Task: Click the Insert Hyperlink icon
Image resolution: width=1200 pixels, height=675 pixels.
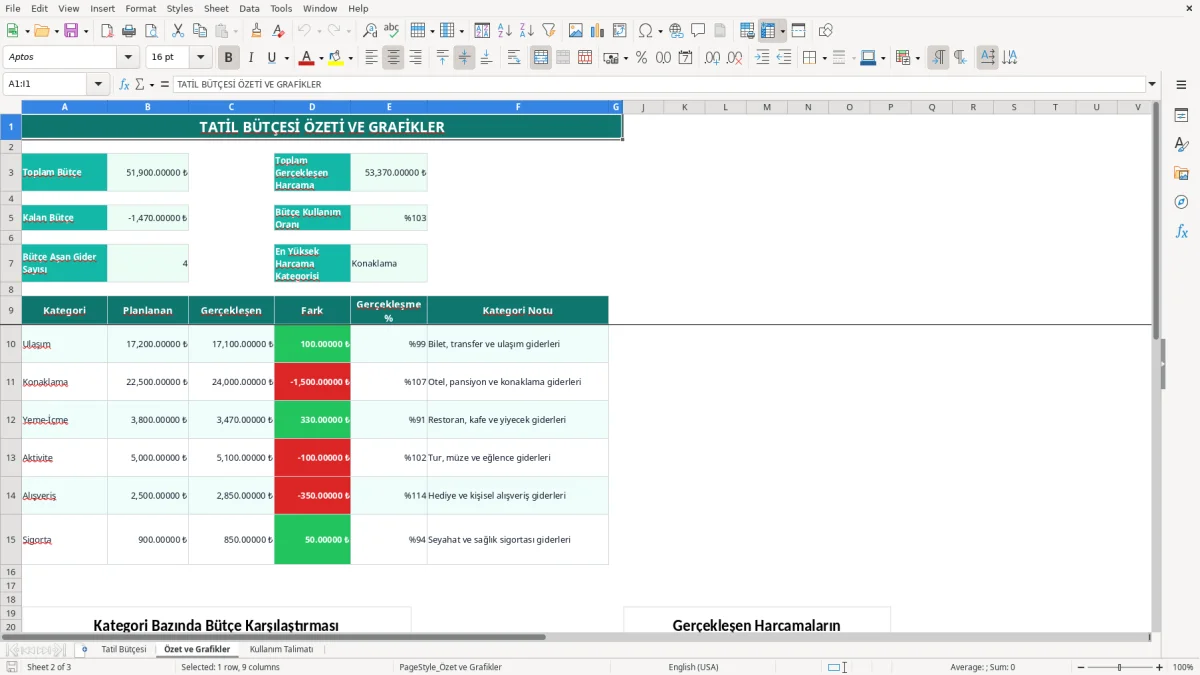Action: coord(676,31)
